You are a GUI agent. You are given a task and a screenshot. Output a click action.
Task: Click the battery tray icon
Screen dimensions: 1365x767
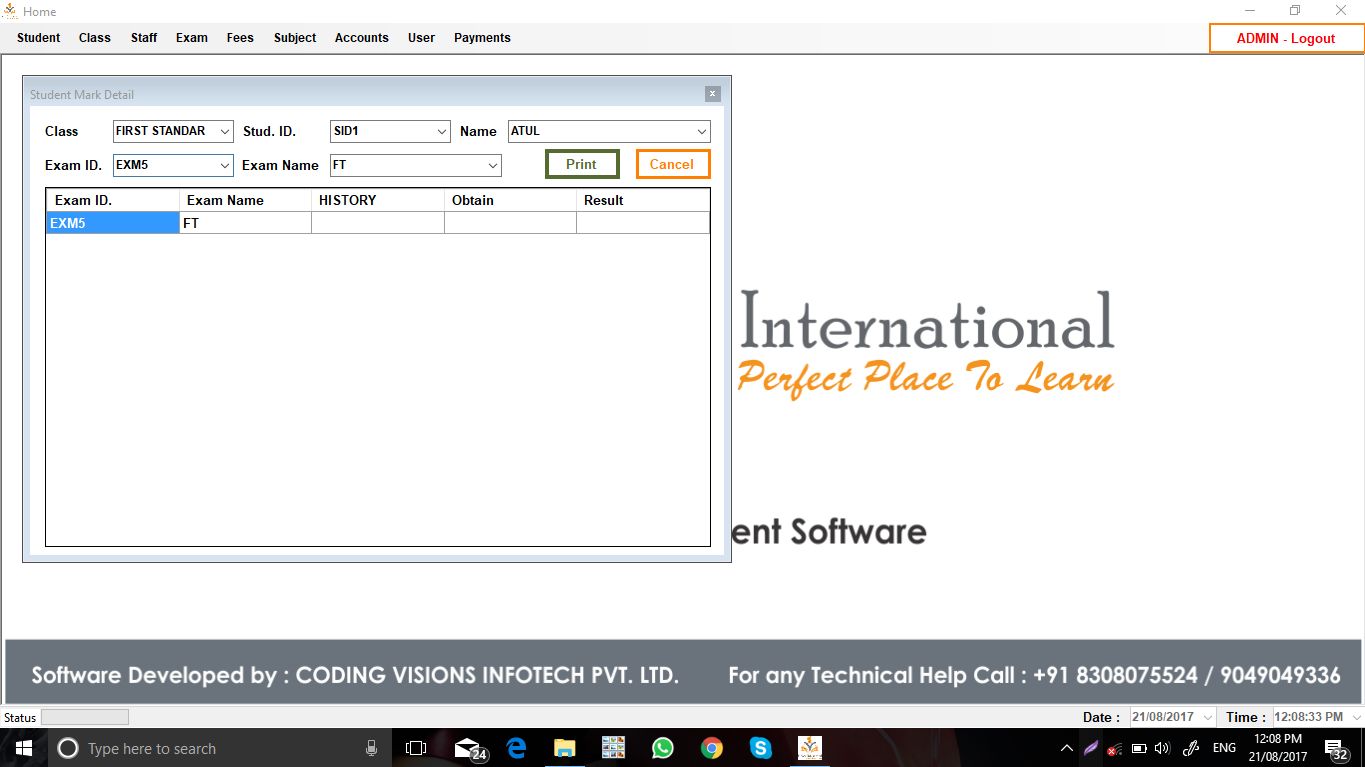click(1138, 748)
